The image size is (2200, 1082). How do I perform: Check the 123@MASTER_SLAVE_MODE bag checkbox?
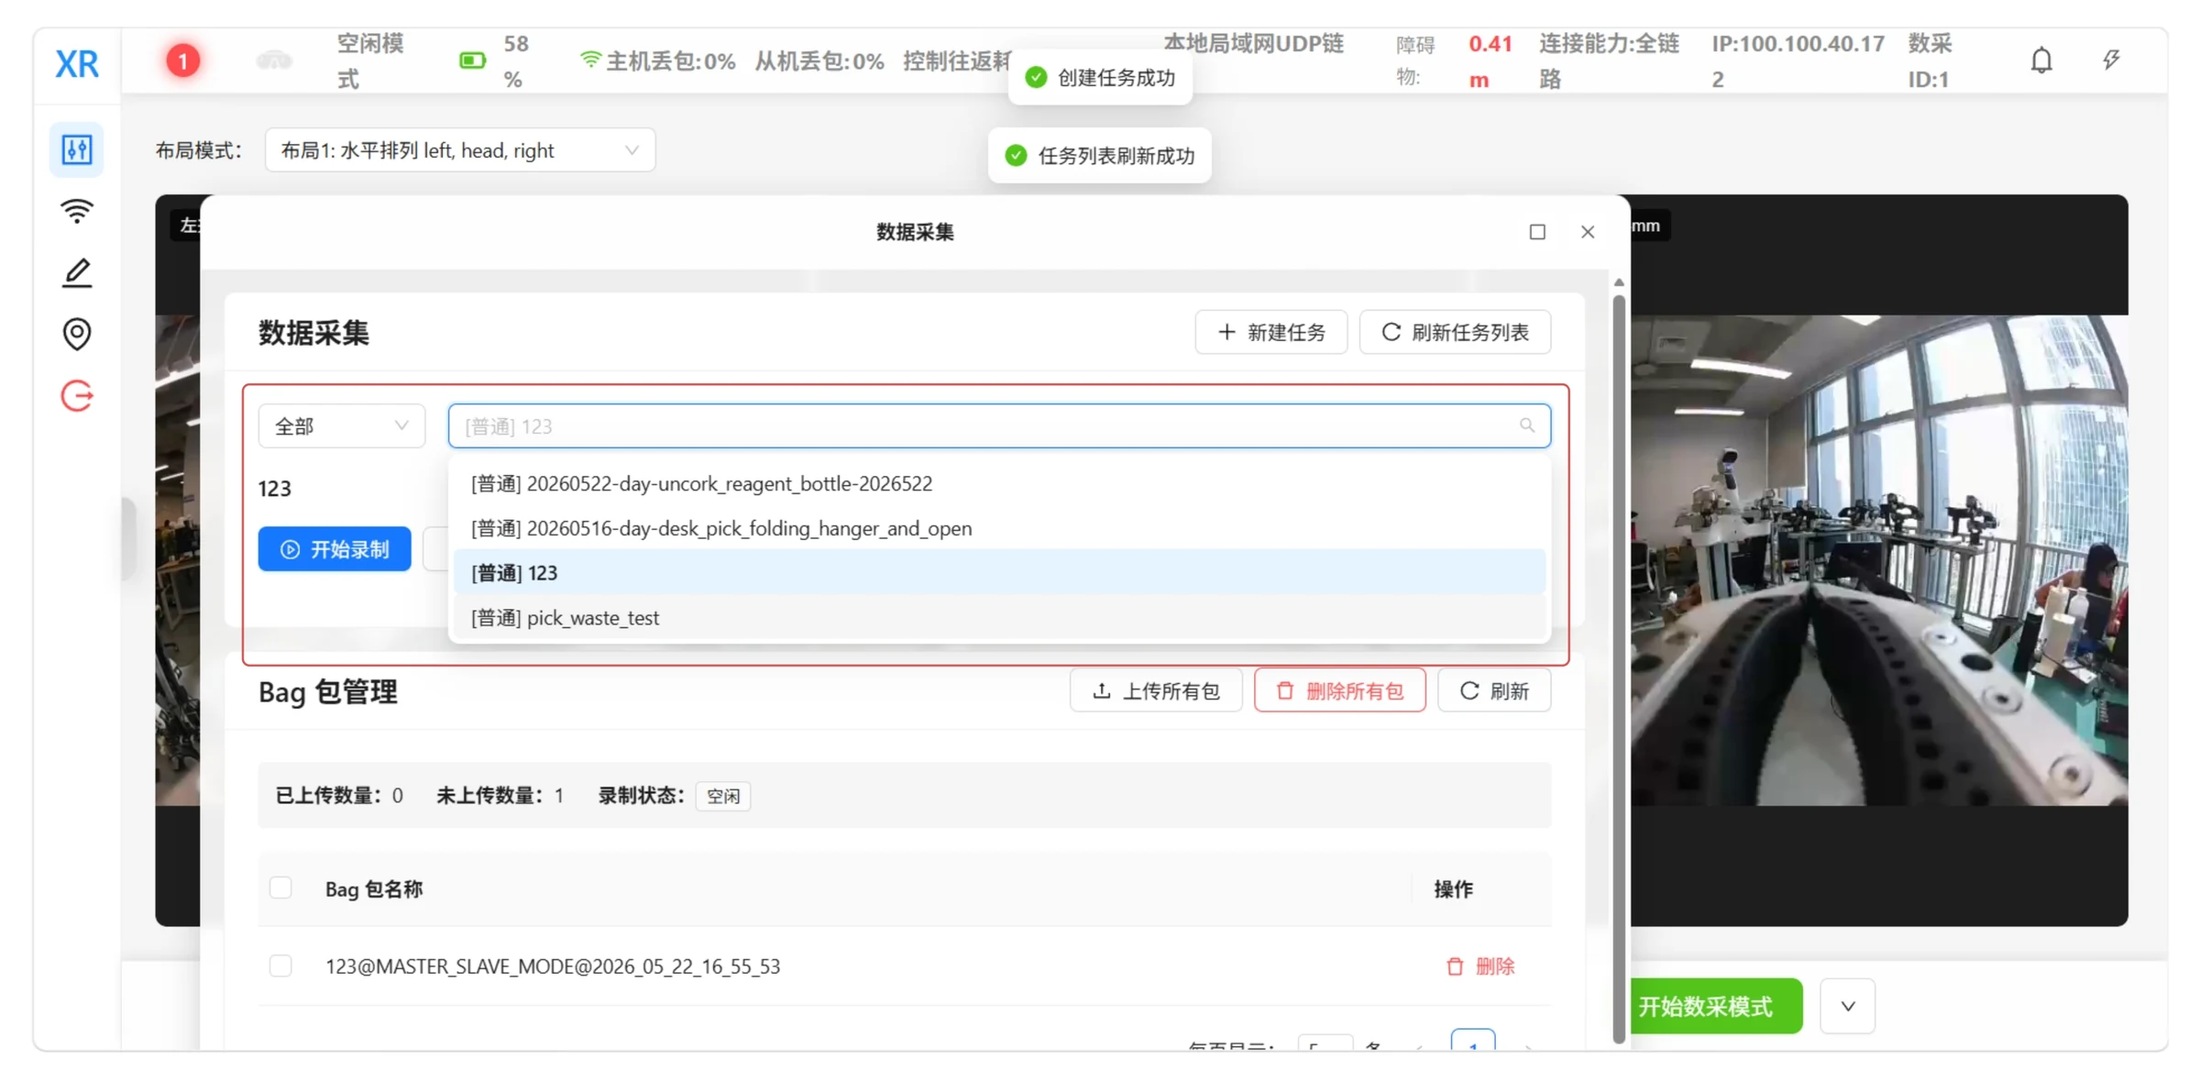click(x=281, y=966)
